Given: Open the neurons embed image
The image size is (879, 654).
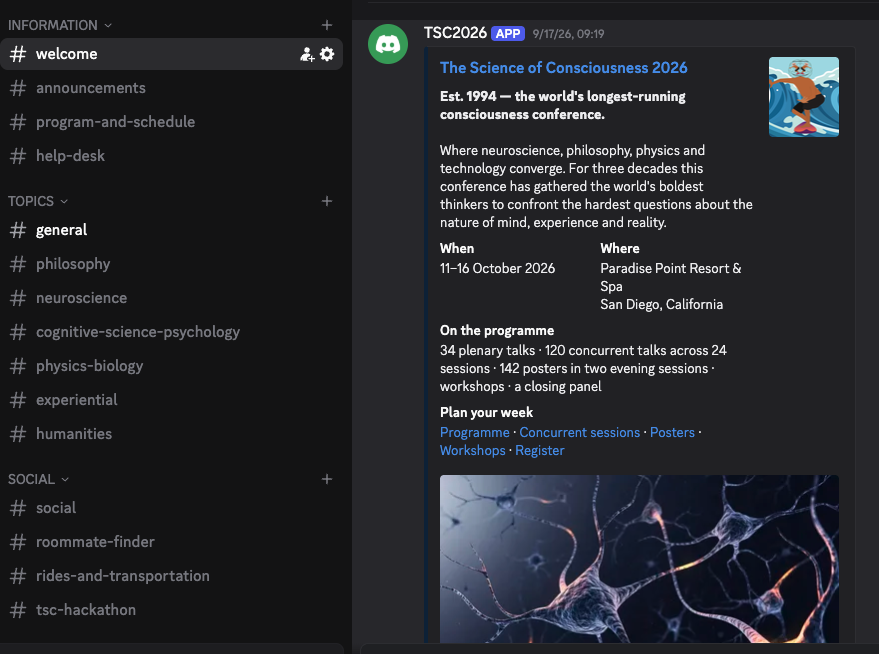Looking at the screenshot, I should [x=639, y=559].
